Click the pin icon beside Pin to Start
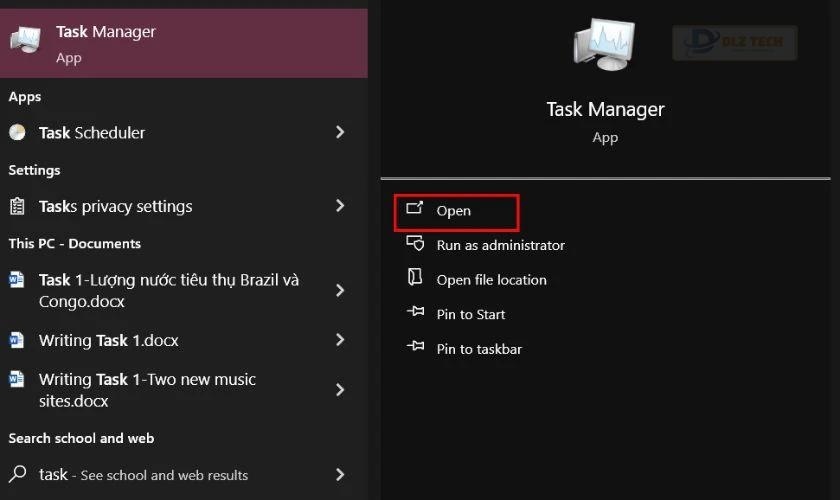 click(x=415, y=311)
